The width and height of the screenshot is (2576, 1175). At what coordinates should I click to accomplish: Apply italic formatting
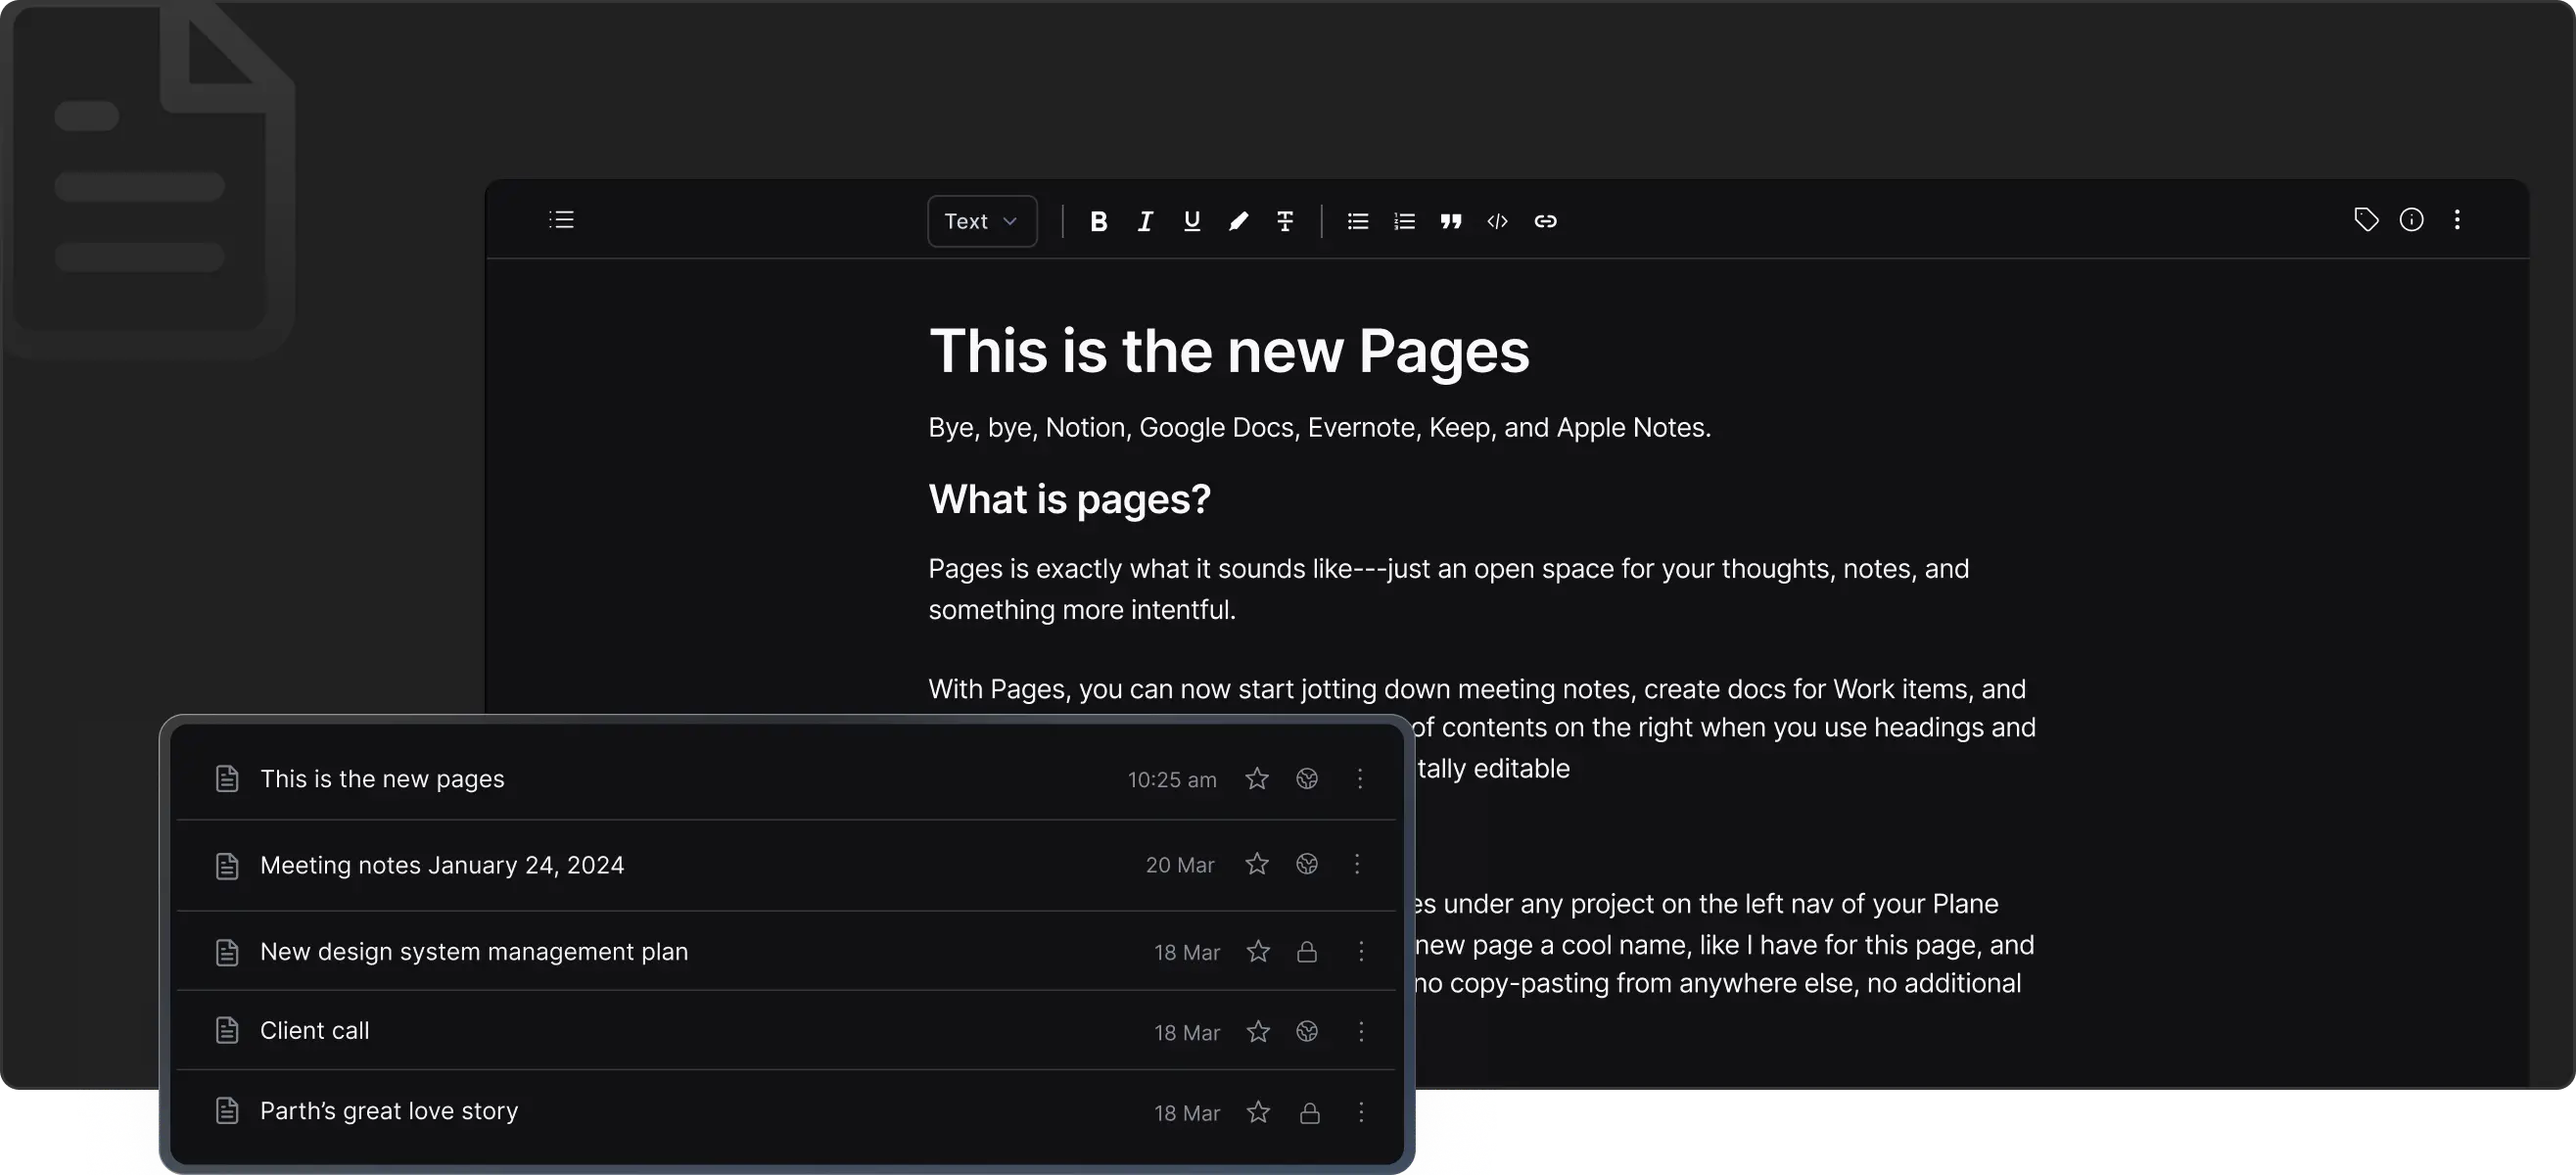(x=1145, y=221)
